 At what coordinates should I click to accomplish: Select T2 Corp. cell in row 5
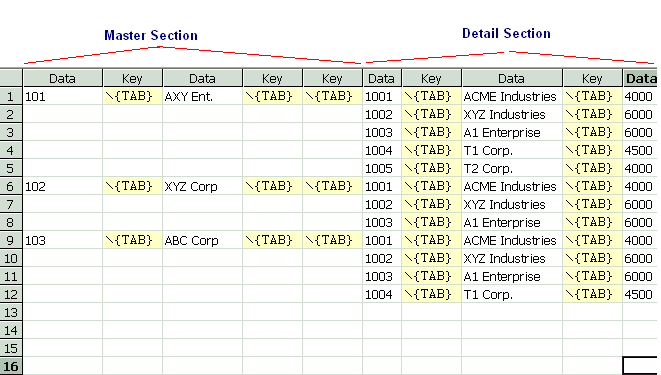coord(512,169)
